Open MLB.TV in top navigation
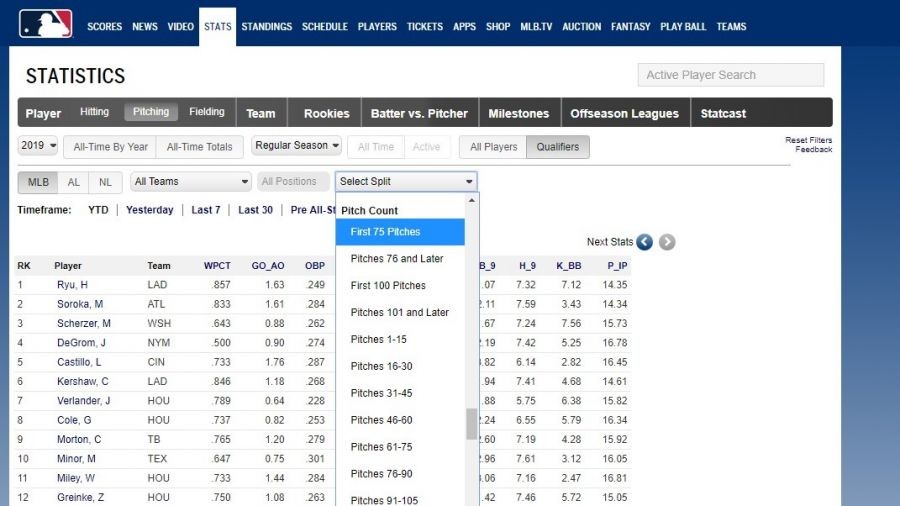Screen dimensions: 900x506 pos(536,26)
